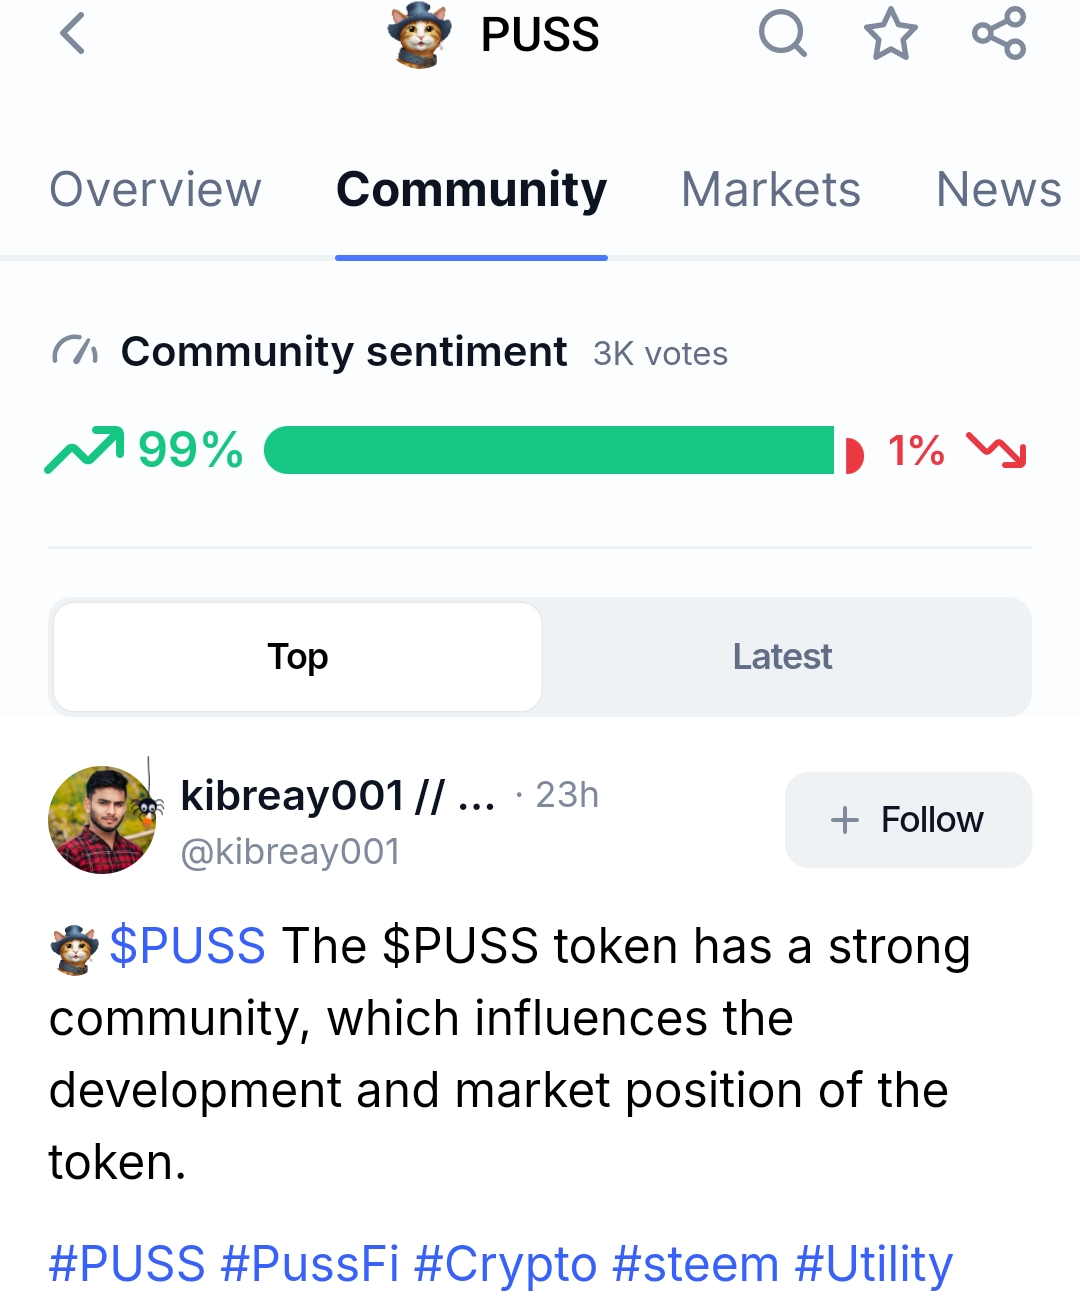Add PUSS to watchlist star
Image resolution: width=1080 pixels, height=1299 pixels.
[890, 34]
